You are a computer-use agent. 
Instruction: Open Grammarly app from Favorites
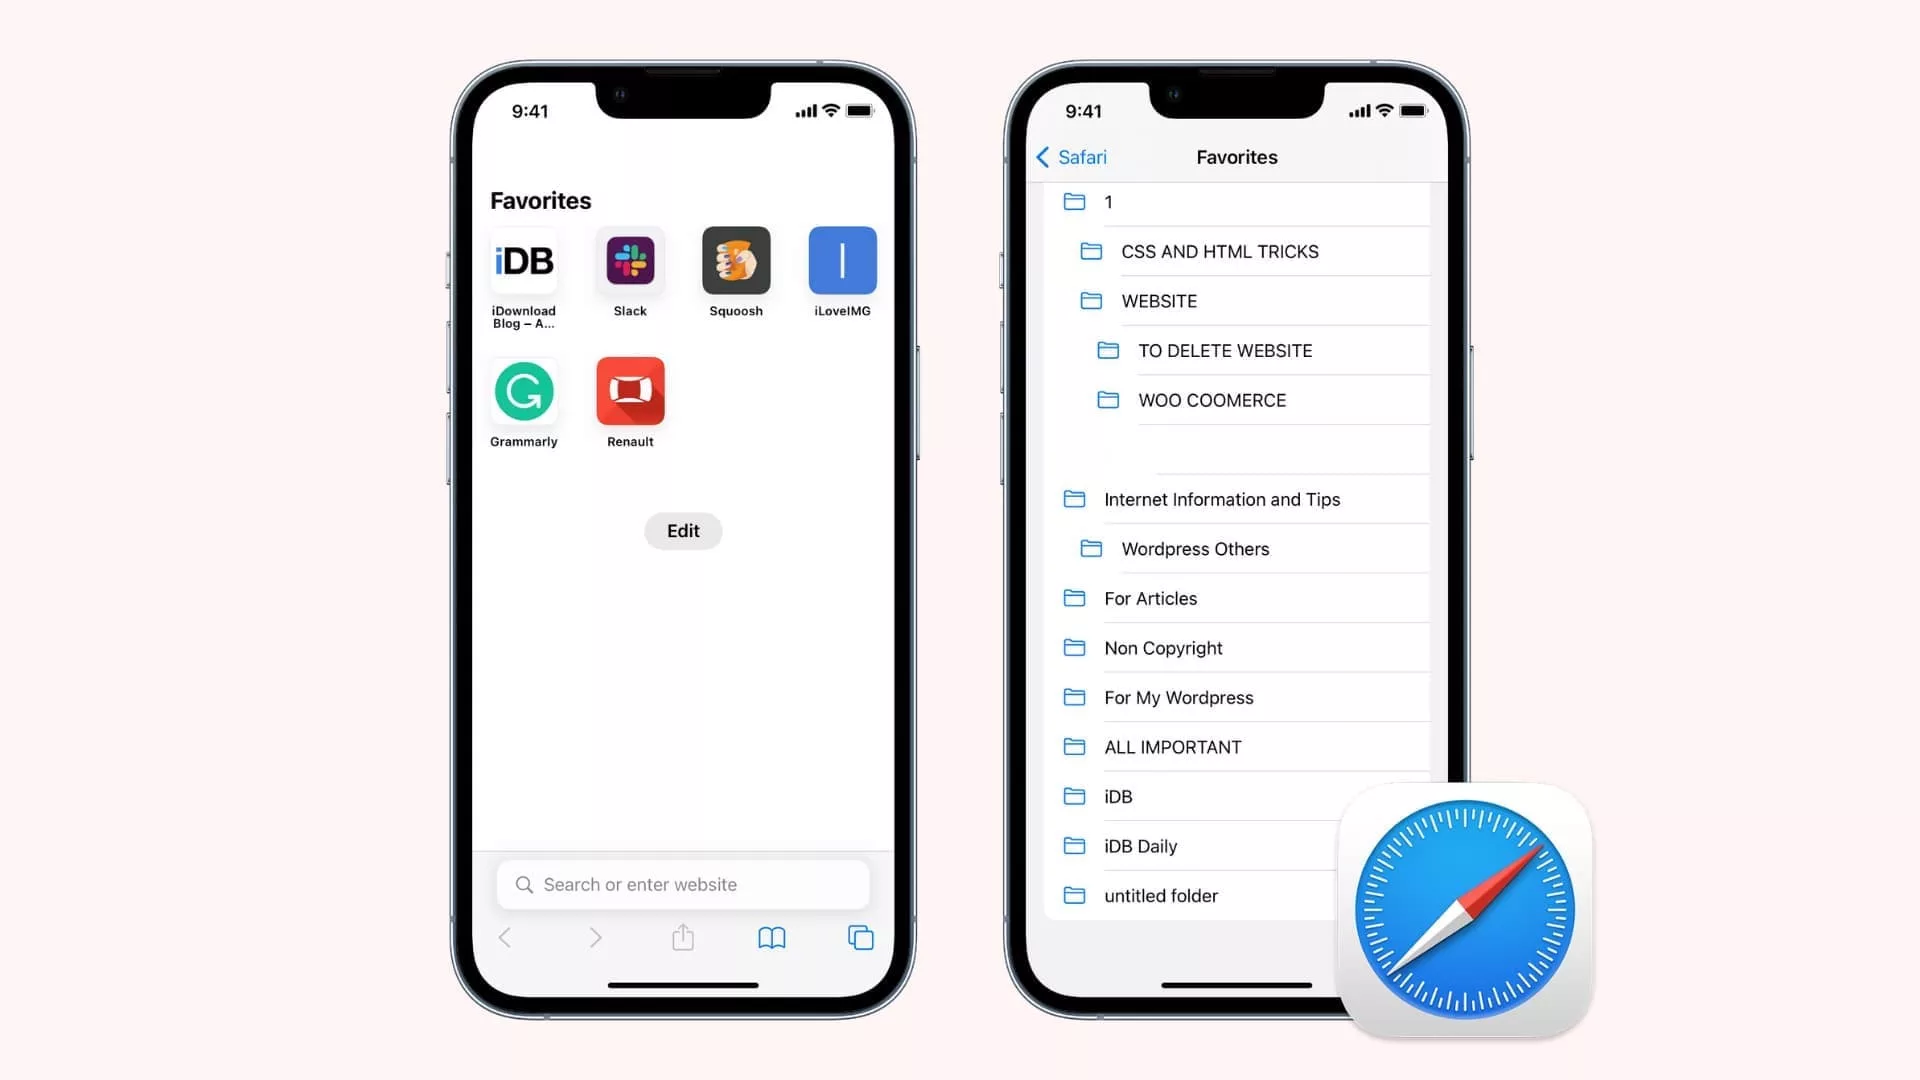tap(524, 390)
